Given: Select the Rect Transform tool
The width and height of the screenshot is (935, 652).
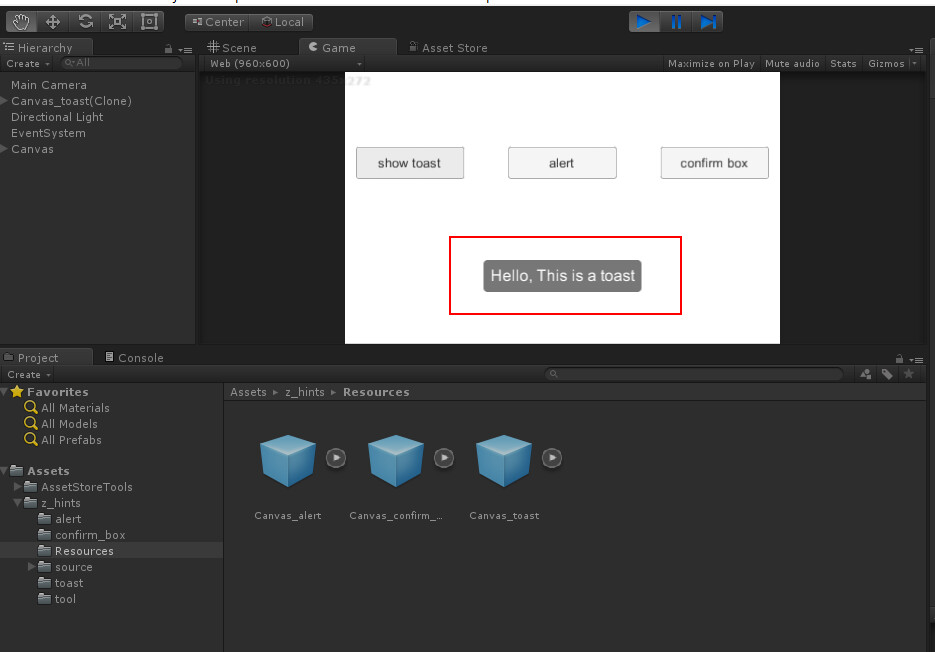Looking at the screenshot, I should click(150, 21).
